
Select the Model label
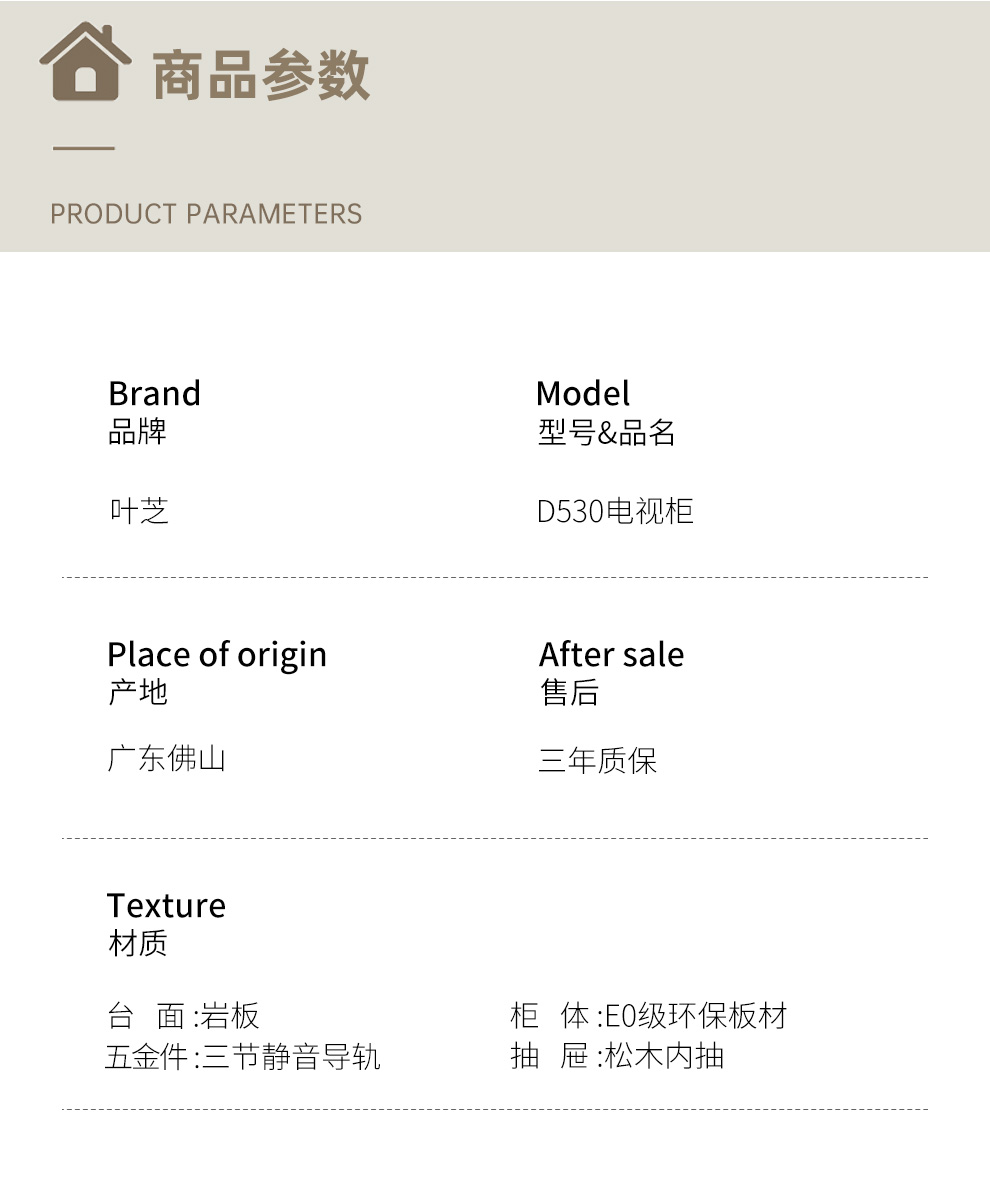[583, 393]
